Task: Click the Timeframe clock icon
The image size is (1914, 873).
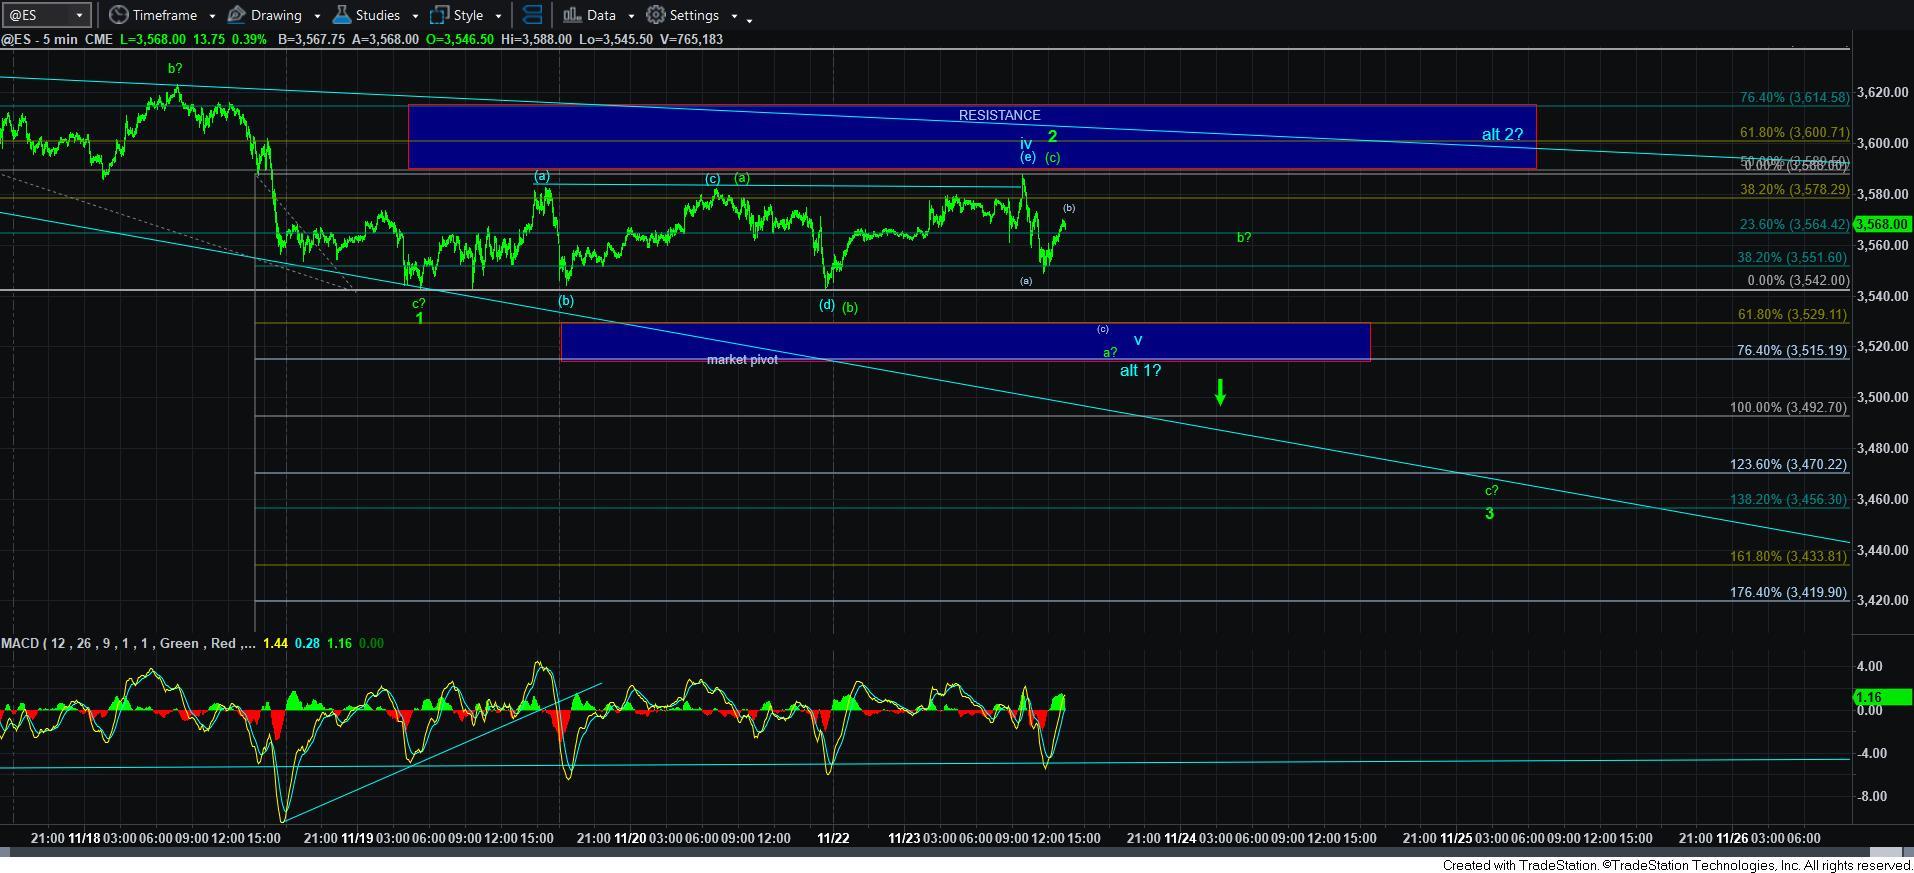Action: pyautogui.click(x=119, y=15)
